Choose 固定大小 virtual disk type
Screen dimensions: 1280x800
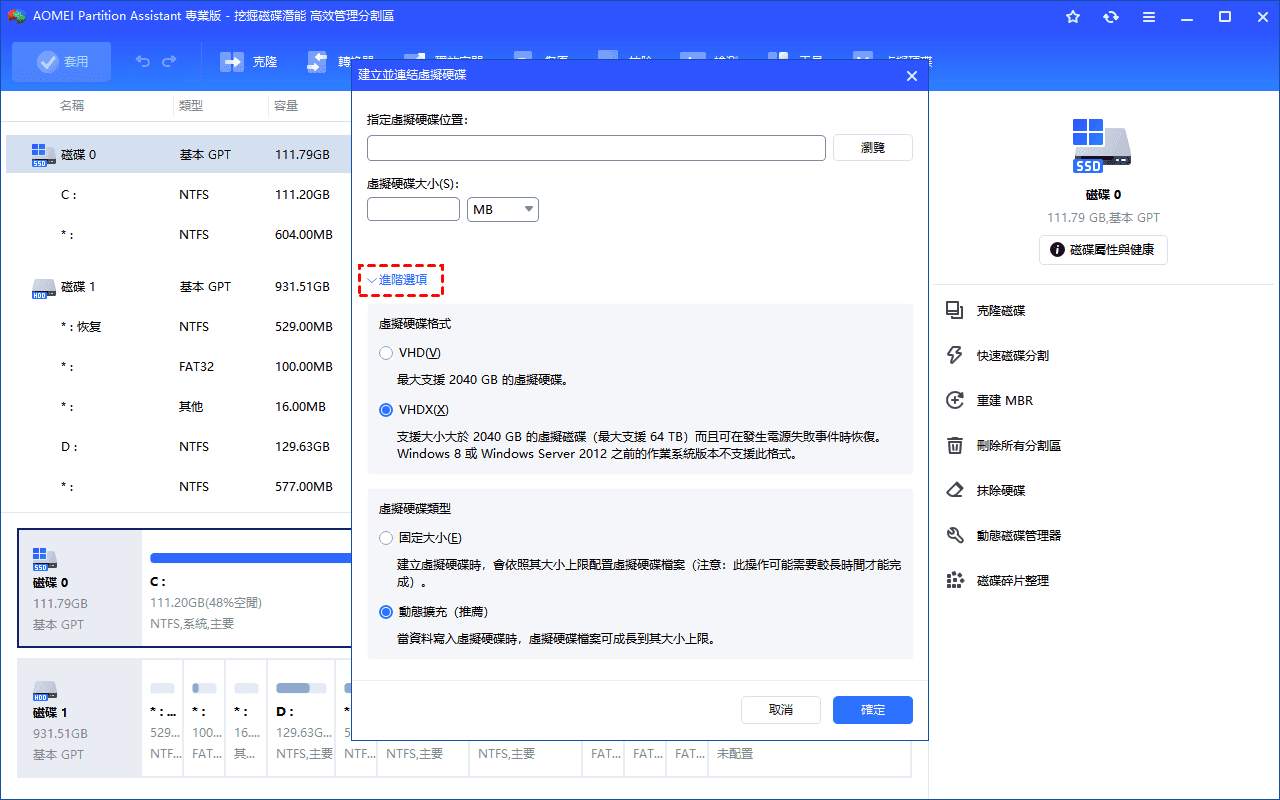point(386,538)
